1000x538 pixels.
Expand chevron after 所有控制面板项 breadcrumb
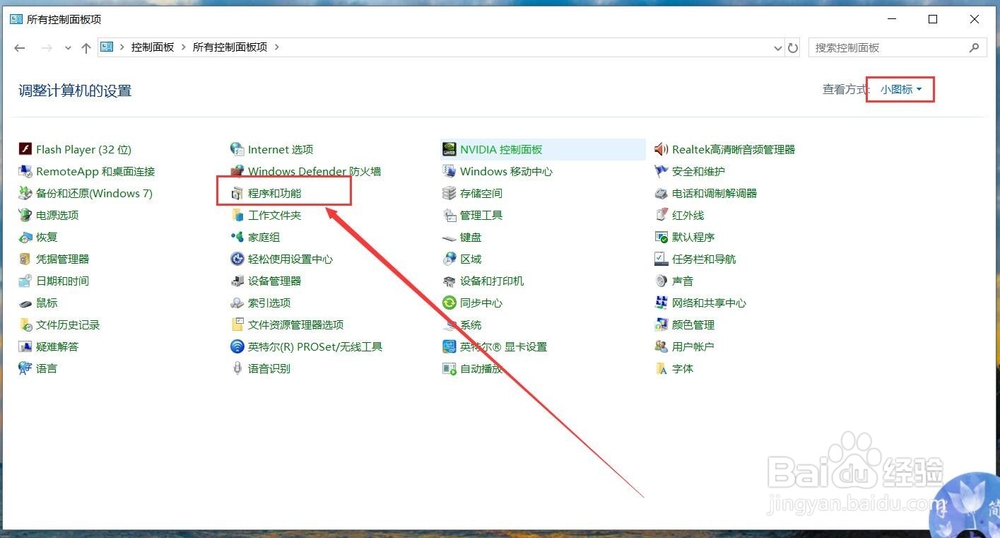(277, 47)
